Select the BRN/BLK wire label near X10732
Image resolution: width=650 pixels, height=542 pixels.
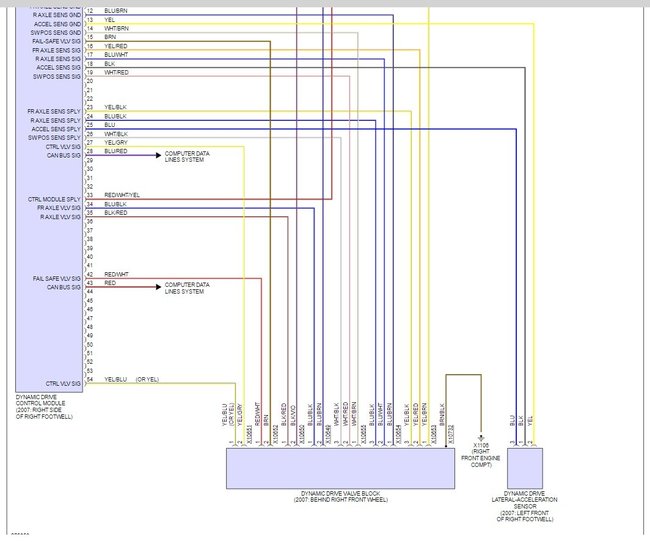pyautogui.click(x=442, y=415)
